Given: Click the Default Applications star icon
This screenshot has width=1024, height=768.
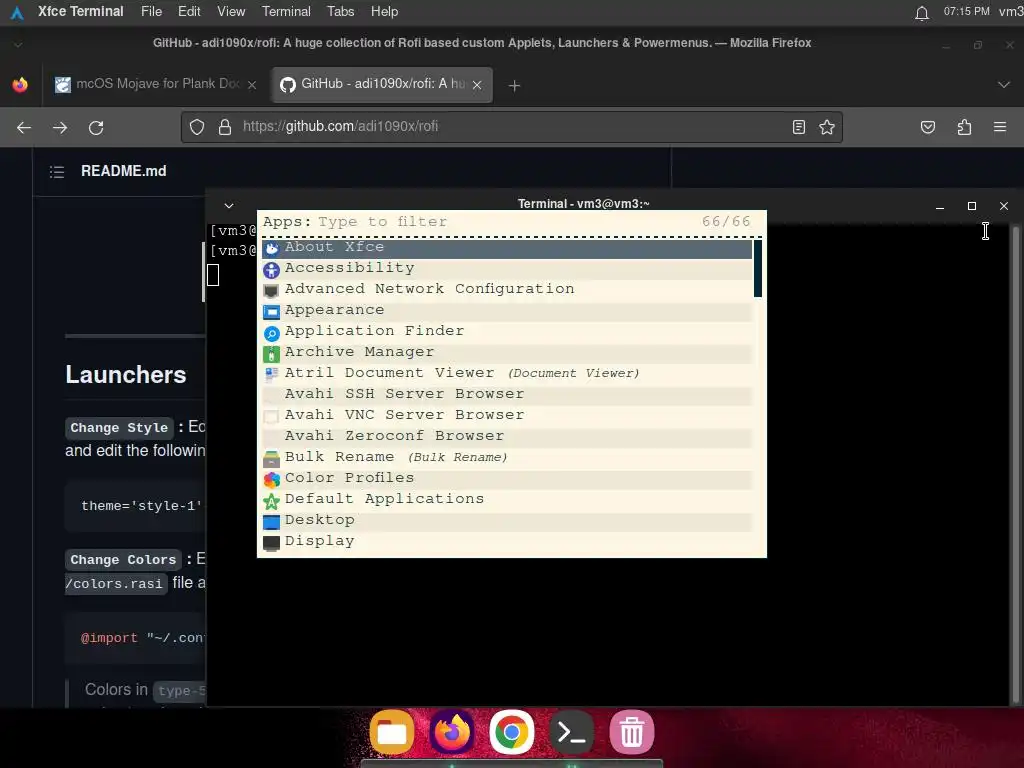Looking at the screenshot, I should click(x=271, y=501).
